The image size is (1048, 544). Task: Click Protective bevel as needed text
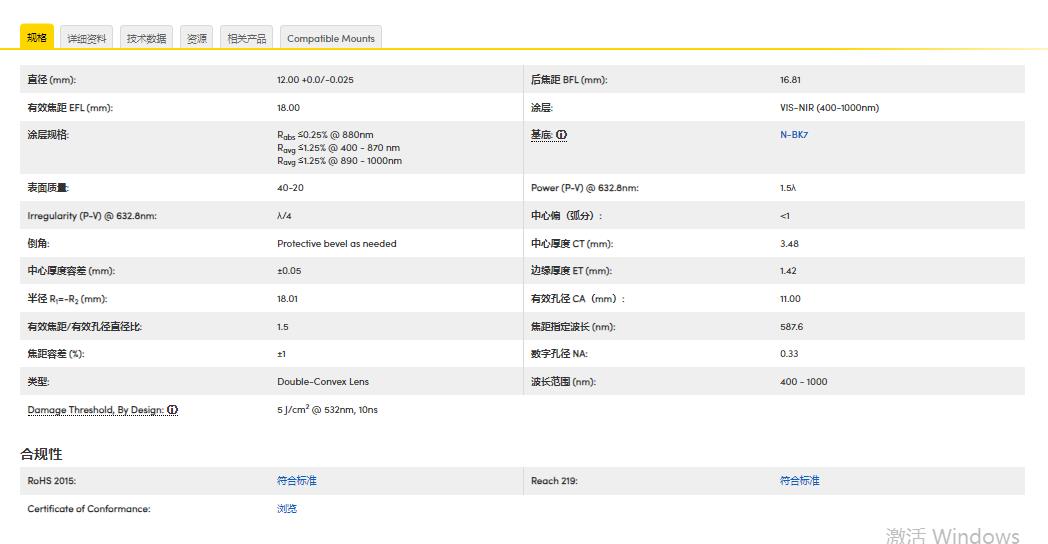[337, 244]
